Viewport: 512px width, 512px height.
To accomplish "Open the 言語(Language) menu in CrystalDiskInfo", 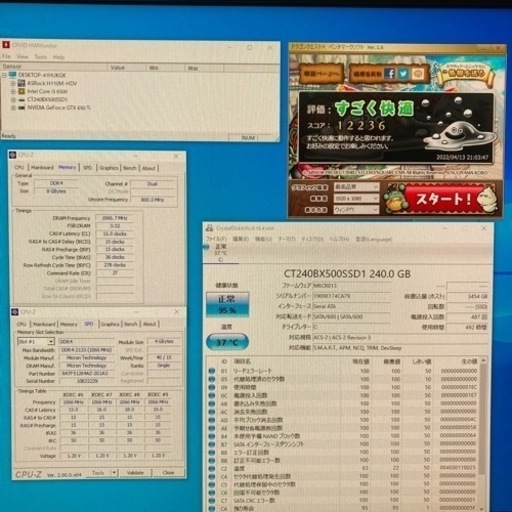I will coord(374,239).
